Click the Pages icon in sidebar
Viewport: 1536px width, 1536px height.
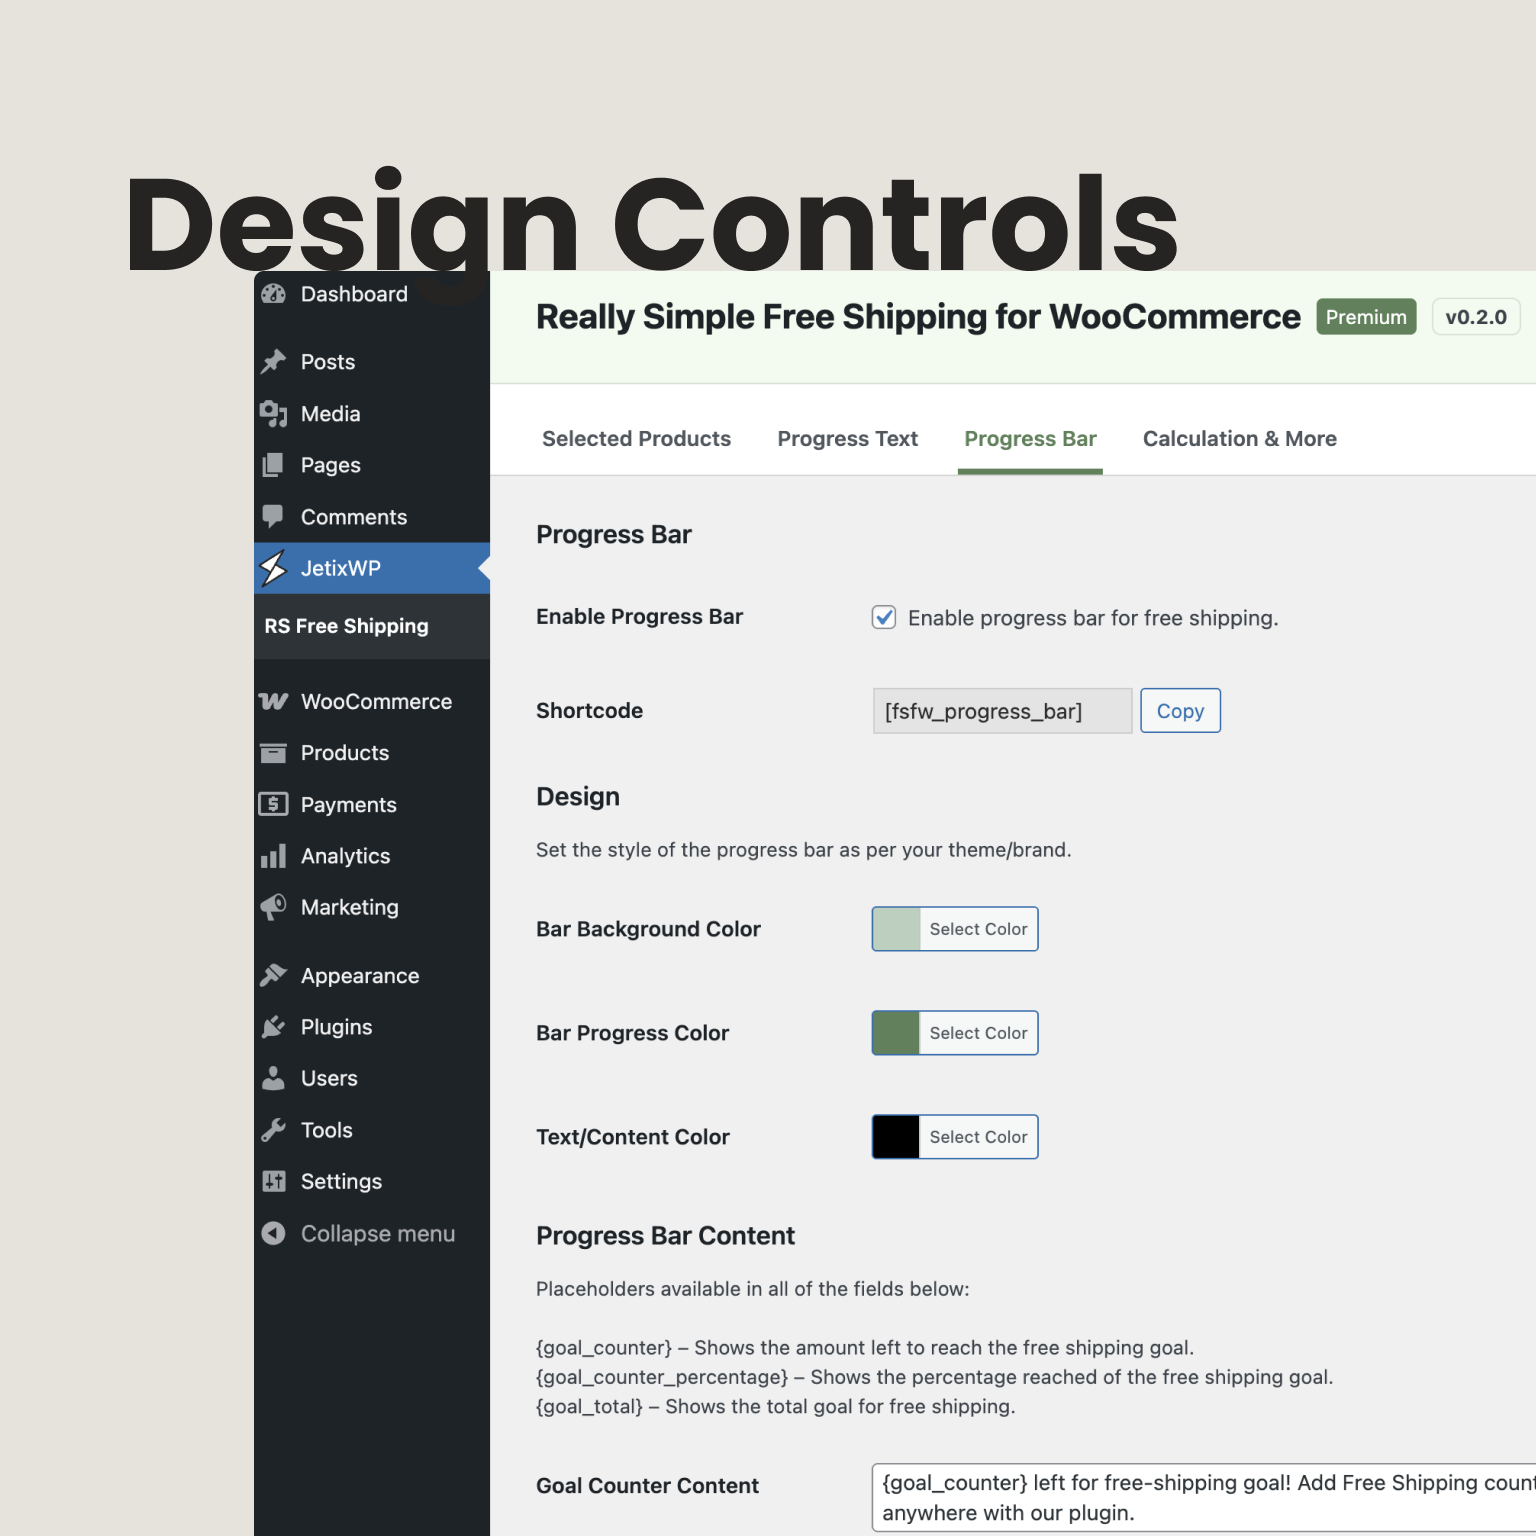(x=273, y=465)
